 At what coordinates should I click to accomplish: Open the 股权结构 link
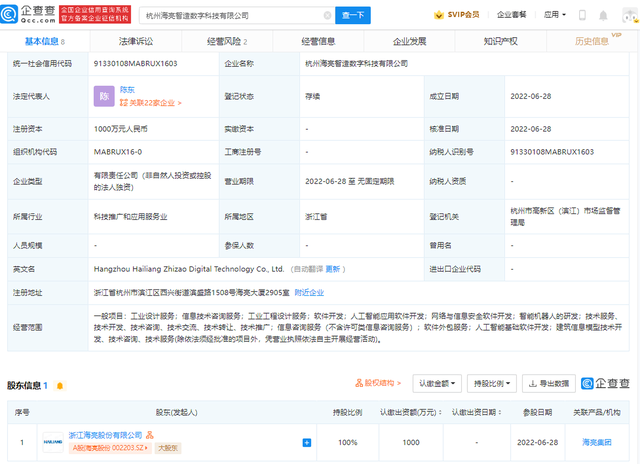coord(378,383)
